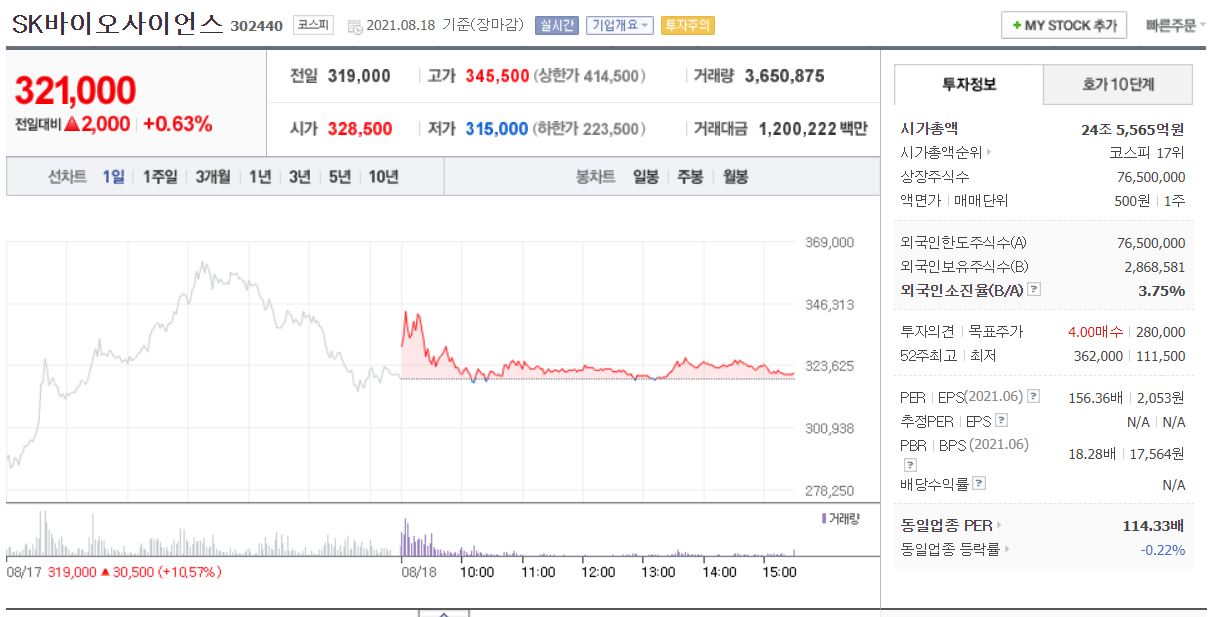Expand the 기업개요 dropdown

coord(620,26)
